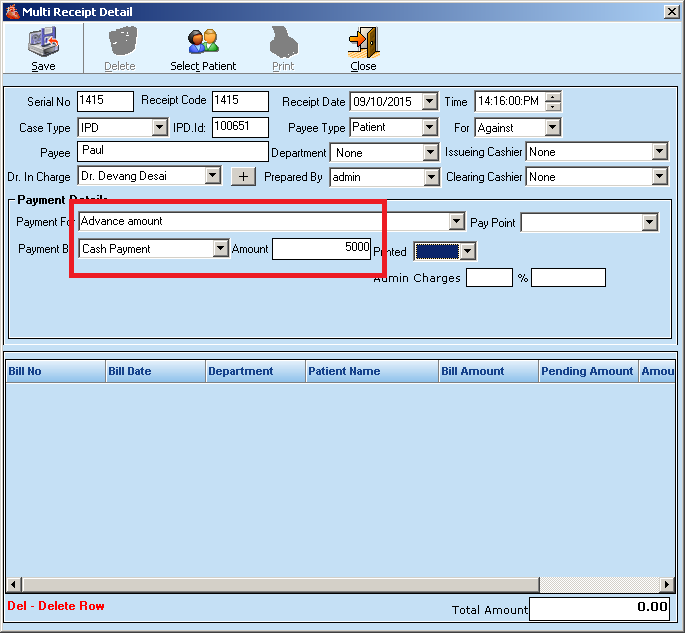This screenshot has width=685, height=633.
Task: Click the Close door icon
Action: click(363, 43)
